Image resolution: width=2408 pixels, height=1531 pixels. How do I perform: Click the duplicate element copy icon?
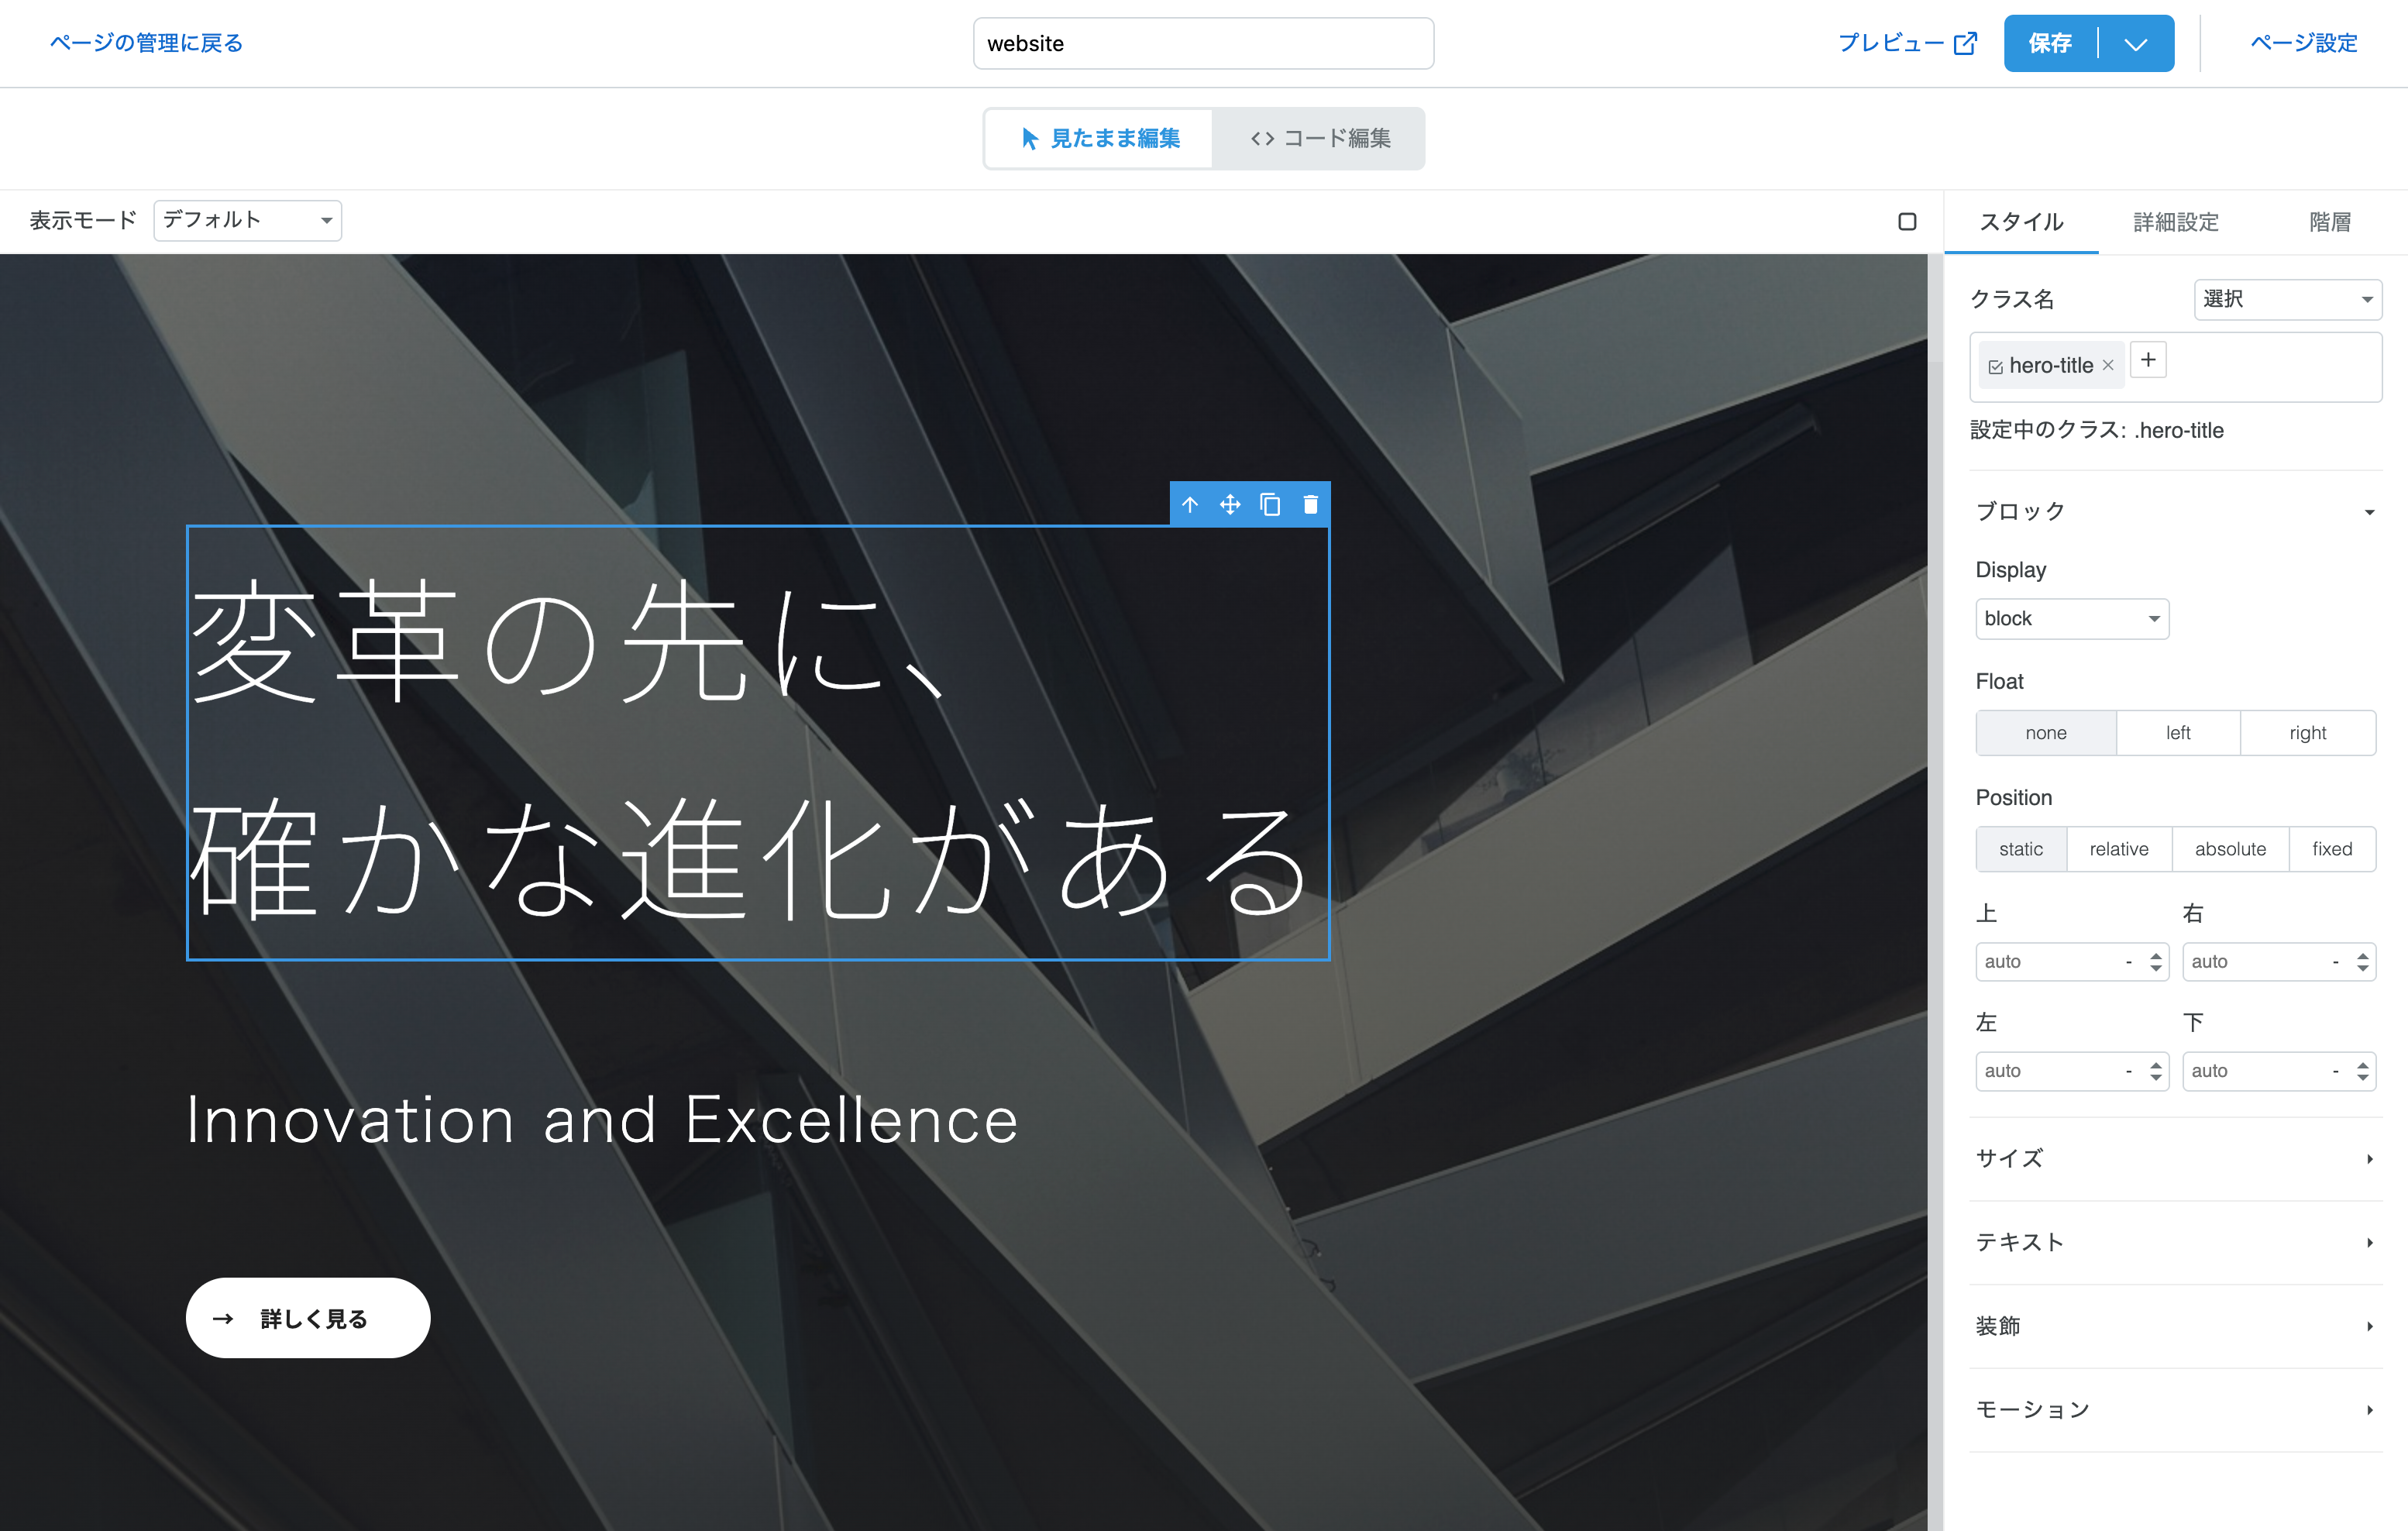click(1270, 505)
